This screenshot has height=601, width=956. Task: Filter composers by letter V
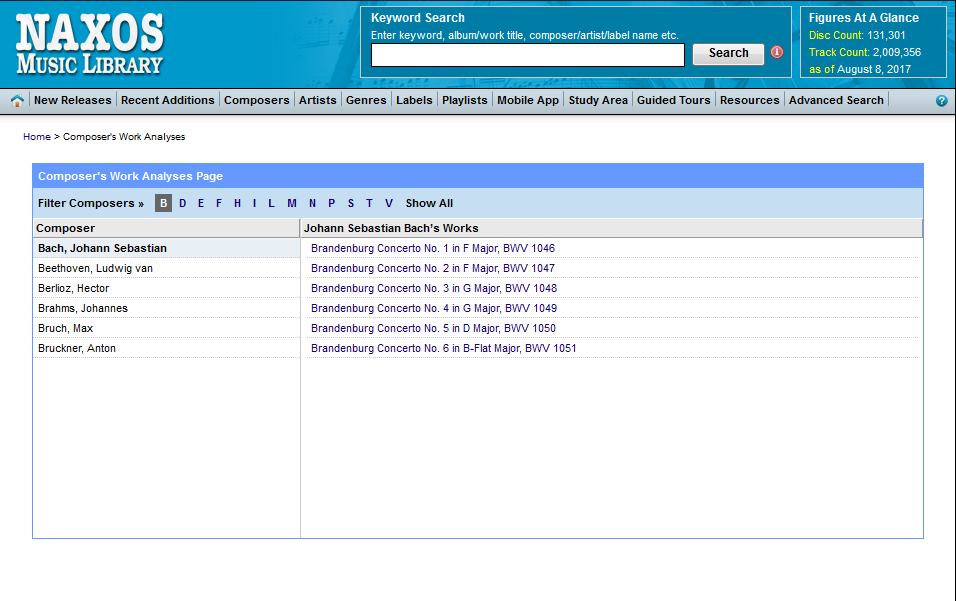[x=389, y=203]
